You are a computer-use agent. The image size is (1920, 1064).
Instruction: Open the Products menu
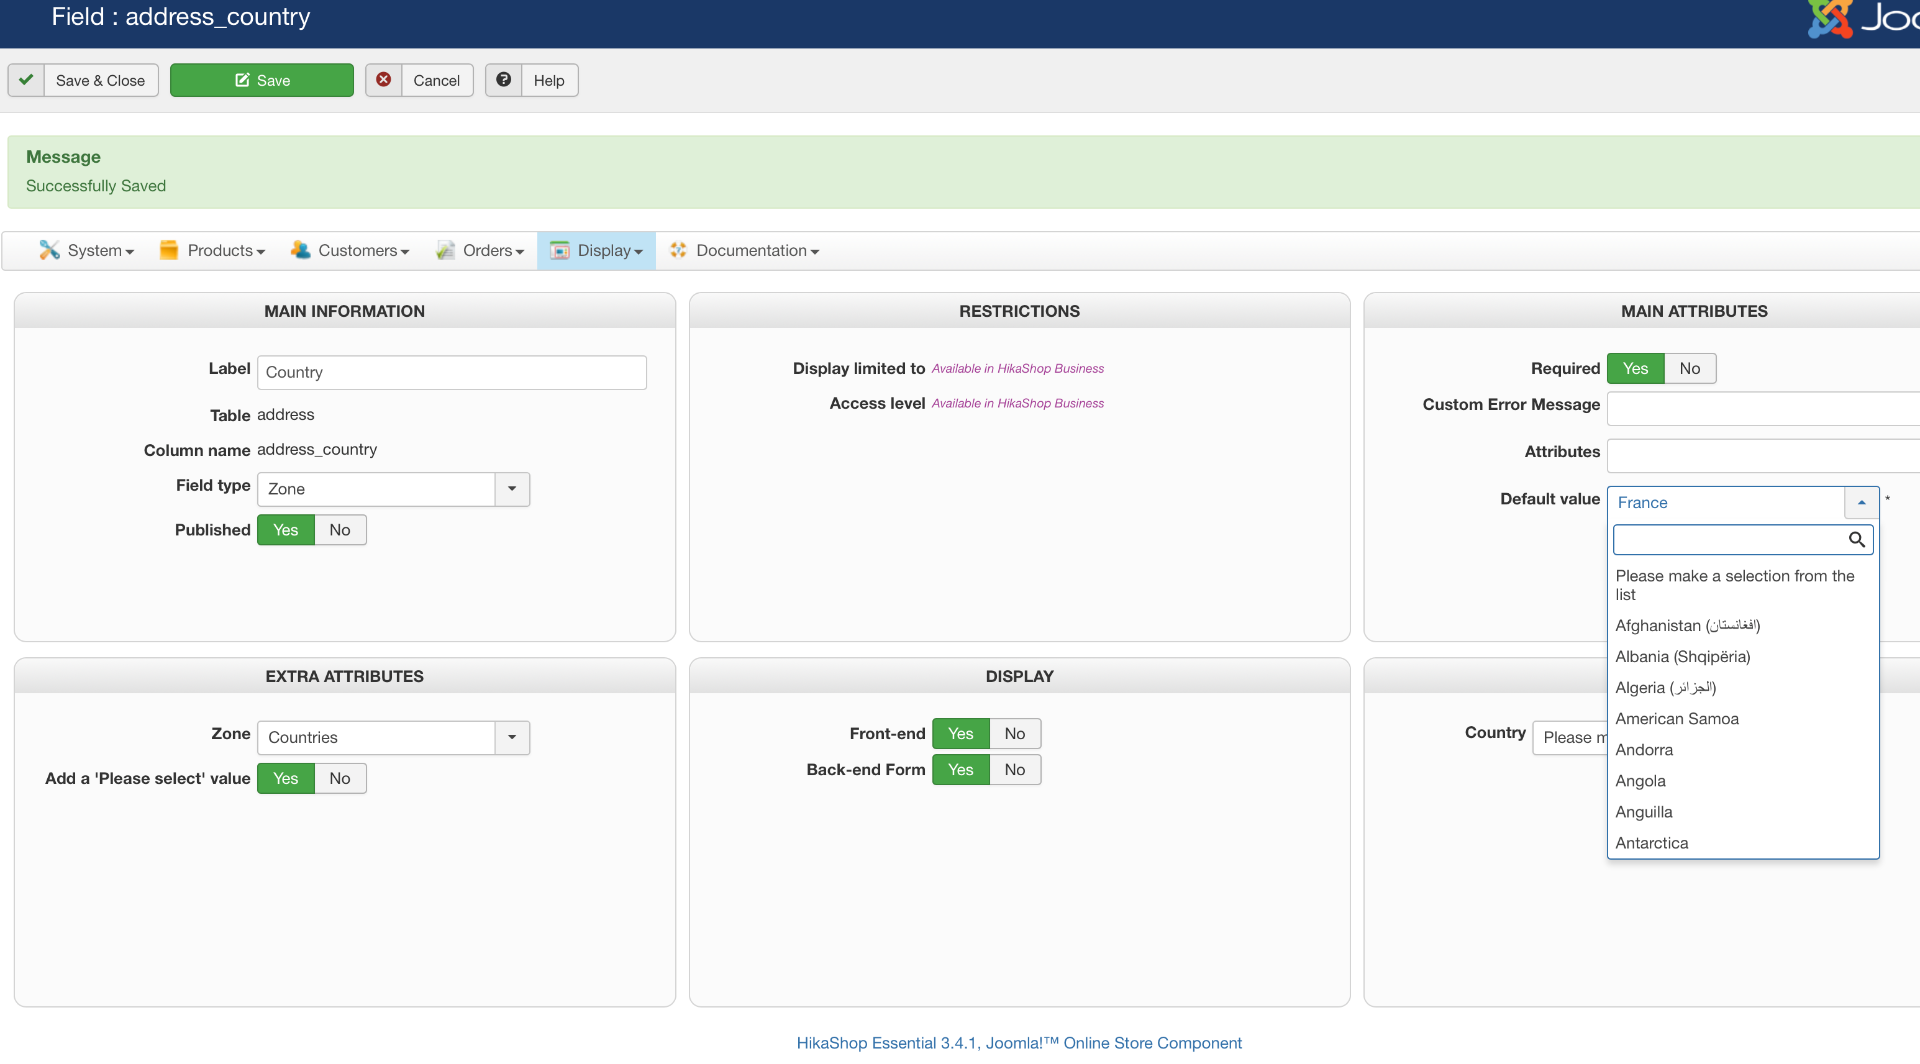[212, 251]
